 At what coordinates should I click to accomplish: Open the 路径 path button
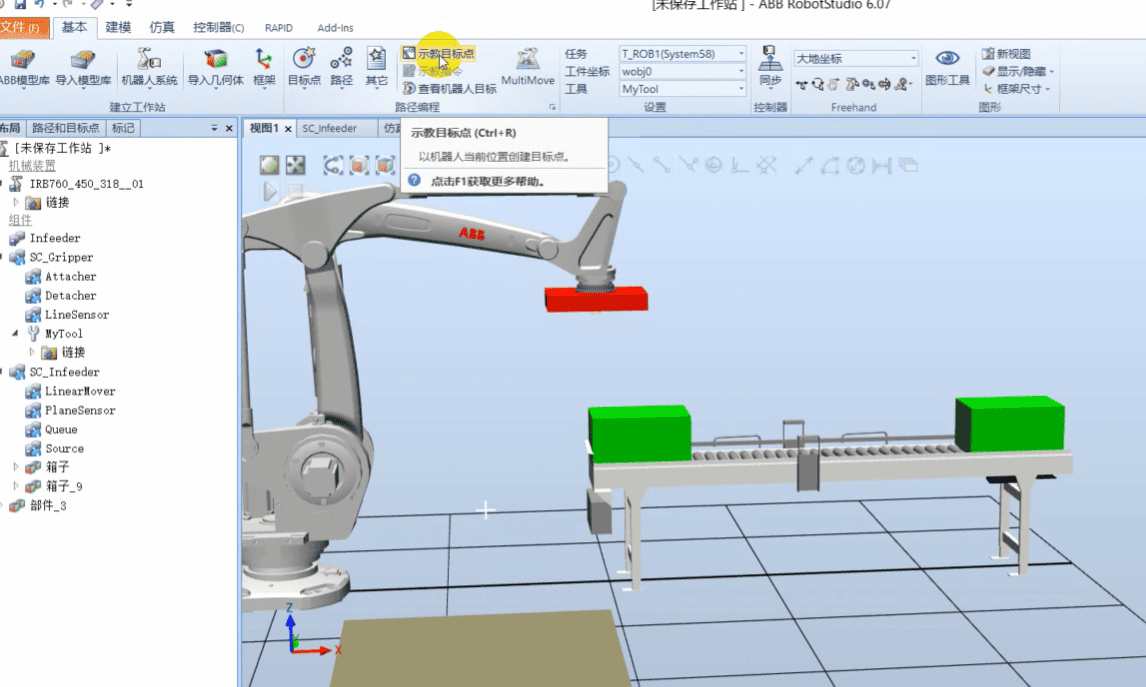click(341, 67)
